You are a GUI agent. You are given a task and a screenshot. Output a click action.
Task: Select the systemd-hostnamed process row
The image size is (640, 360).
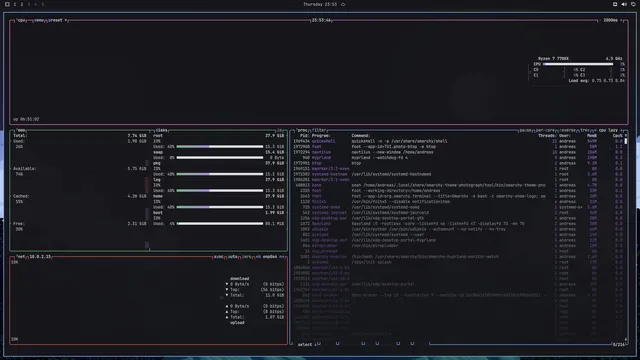[x=458, y=174]
